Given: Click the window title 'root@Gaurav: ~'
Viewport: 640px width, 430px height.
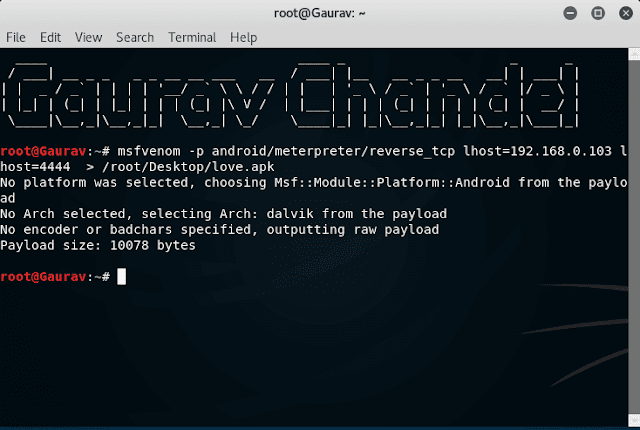Looking at the screenshot, I should click(x=320, y=13).
